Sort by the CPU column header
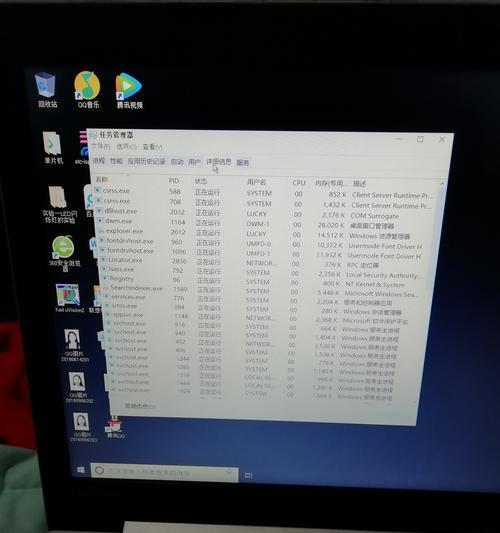 [x=299, y=183]
